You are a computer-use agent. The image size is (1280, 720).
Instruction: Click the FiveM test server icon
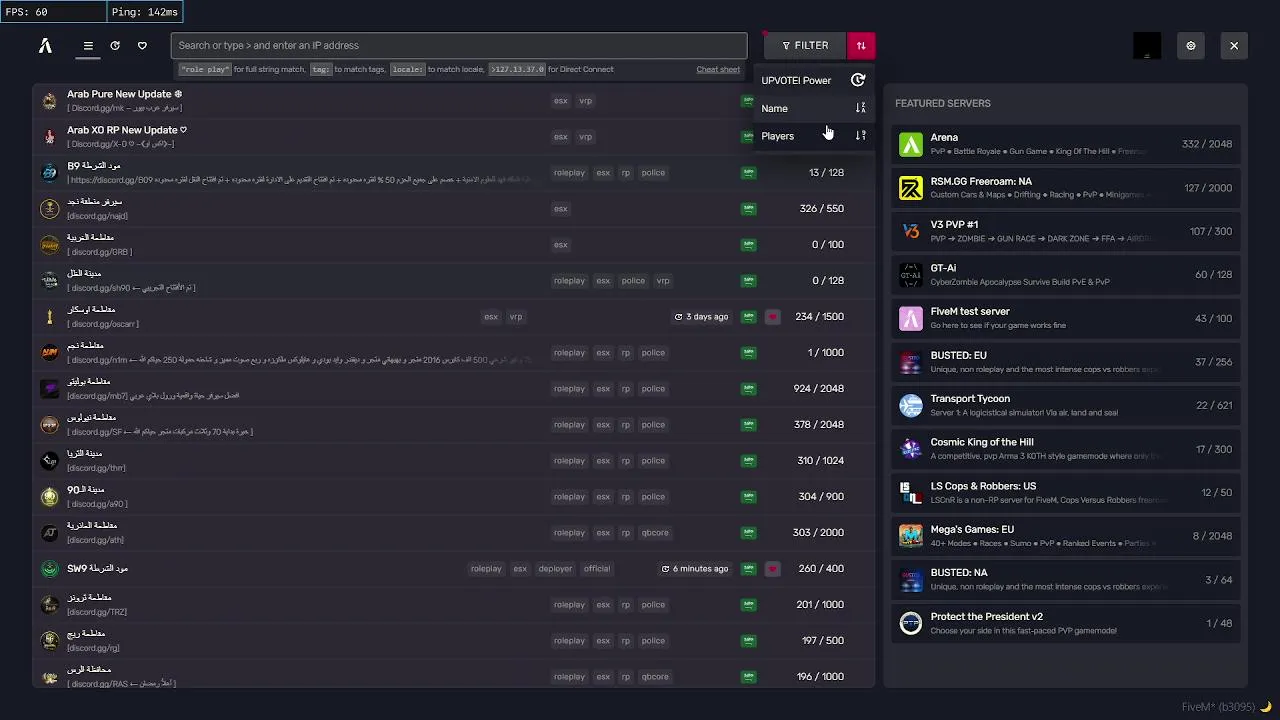(x=910, y=318)
